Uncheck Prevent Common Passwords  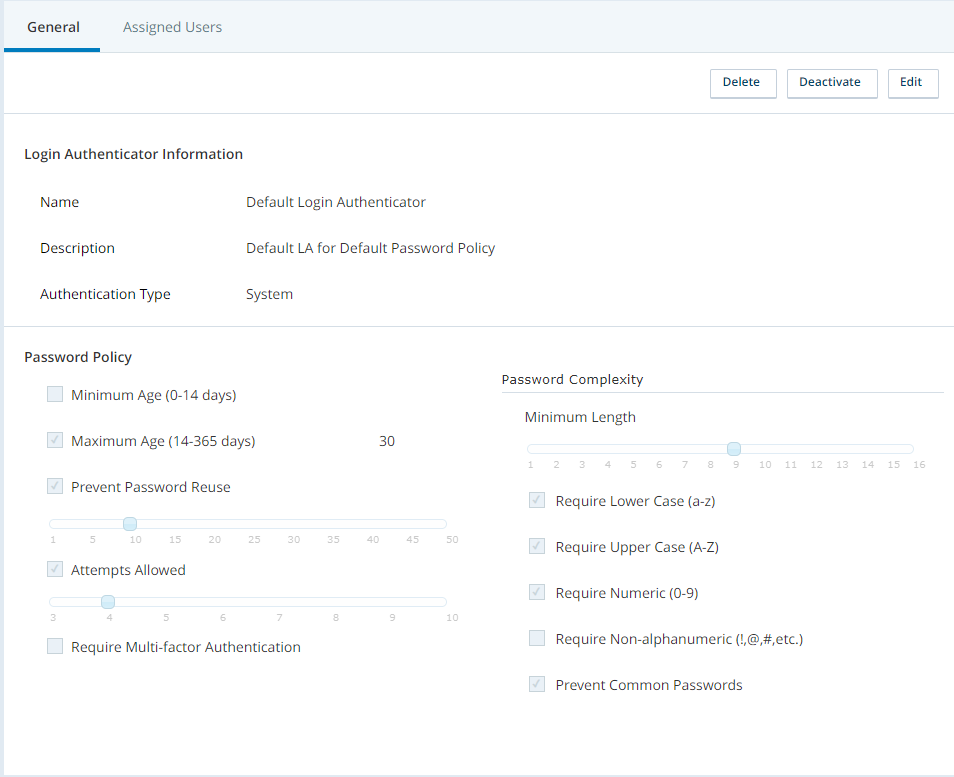pyautogui.click(x=537, y=685)
